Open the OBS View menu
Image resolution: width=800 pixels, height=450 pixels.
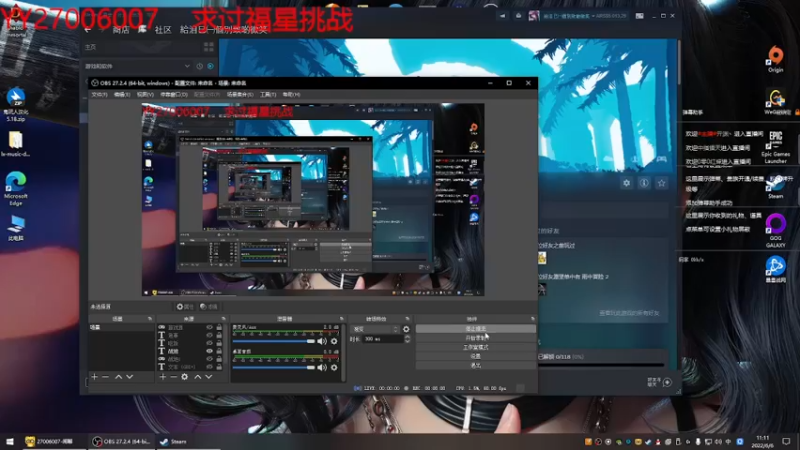click(145, 95)
